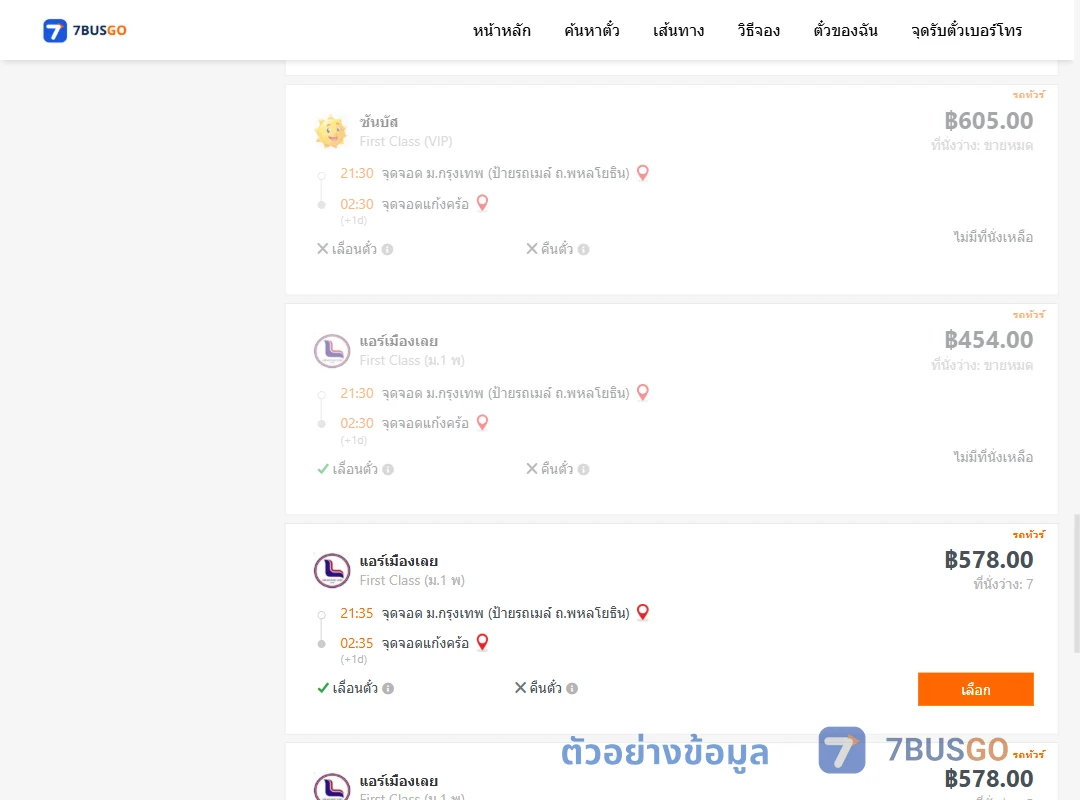Screen dimensions: 1080x800
Task: Click info icon next to คืนตั๋ว in ซันบัส card
Action: click(583, 249)
